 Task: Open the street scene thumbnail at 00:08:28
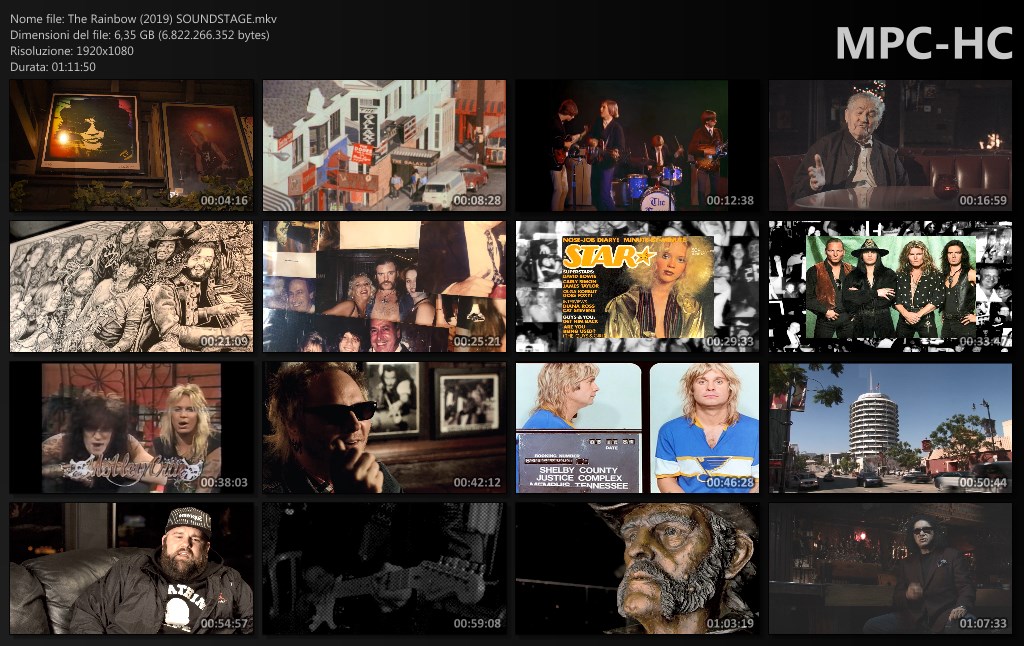click(x=384, y=145)
